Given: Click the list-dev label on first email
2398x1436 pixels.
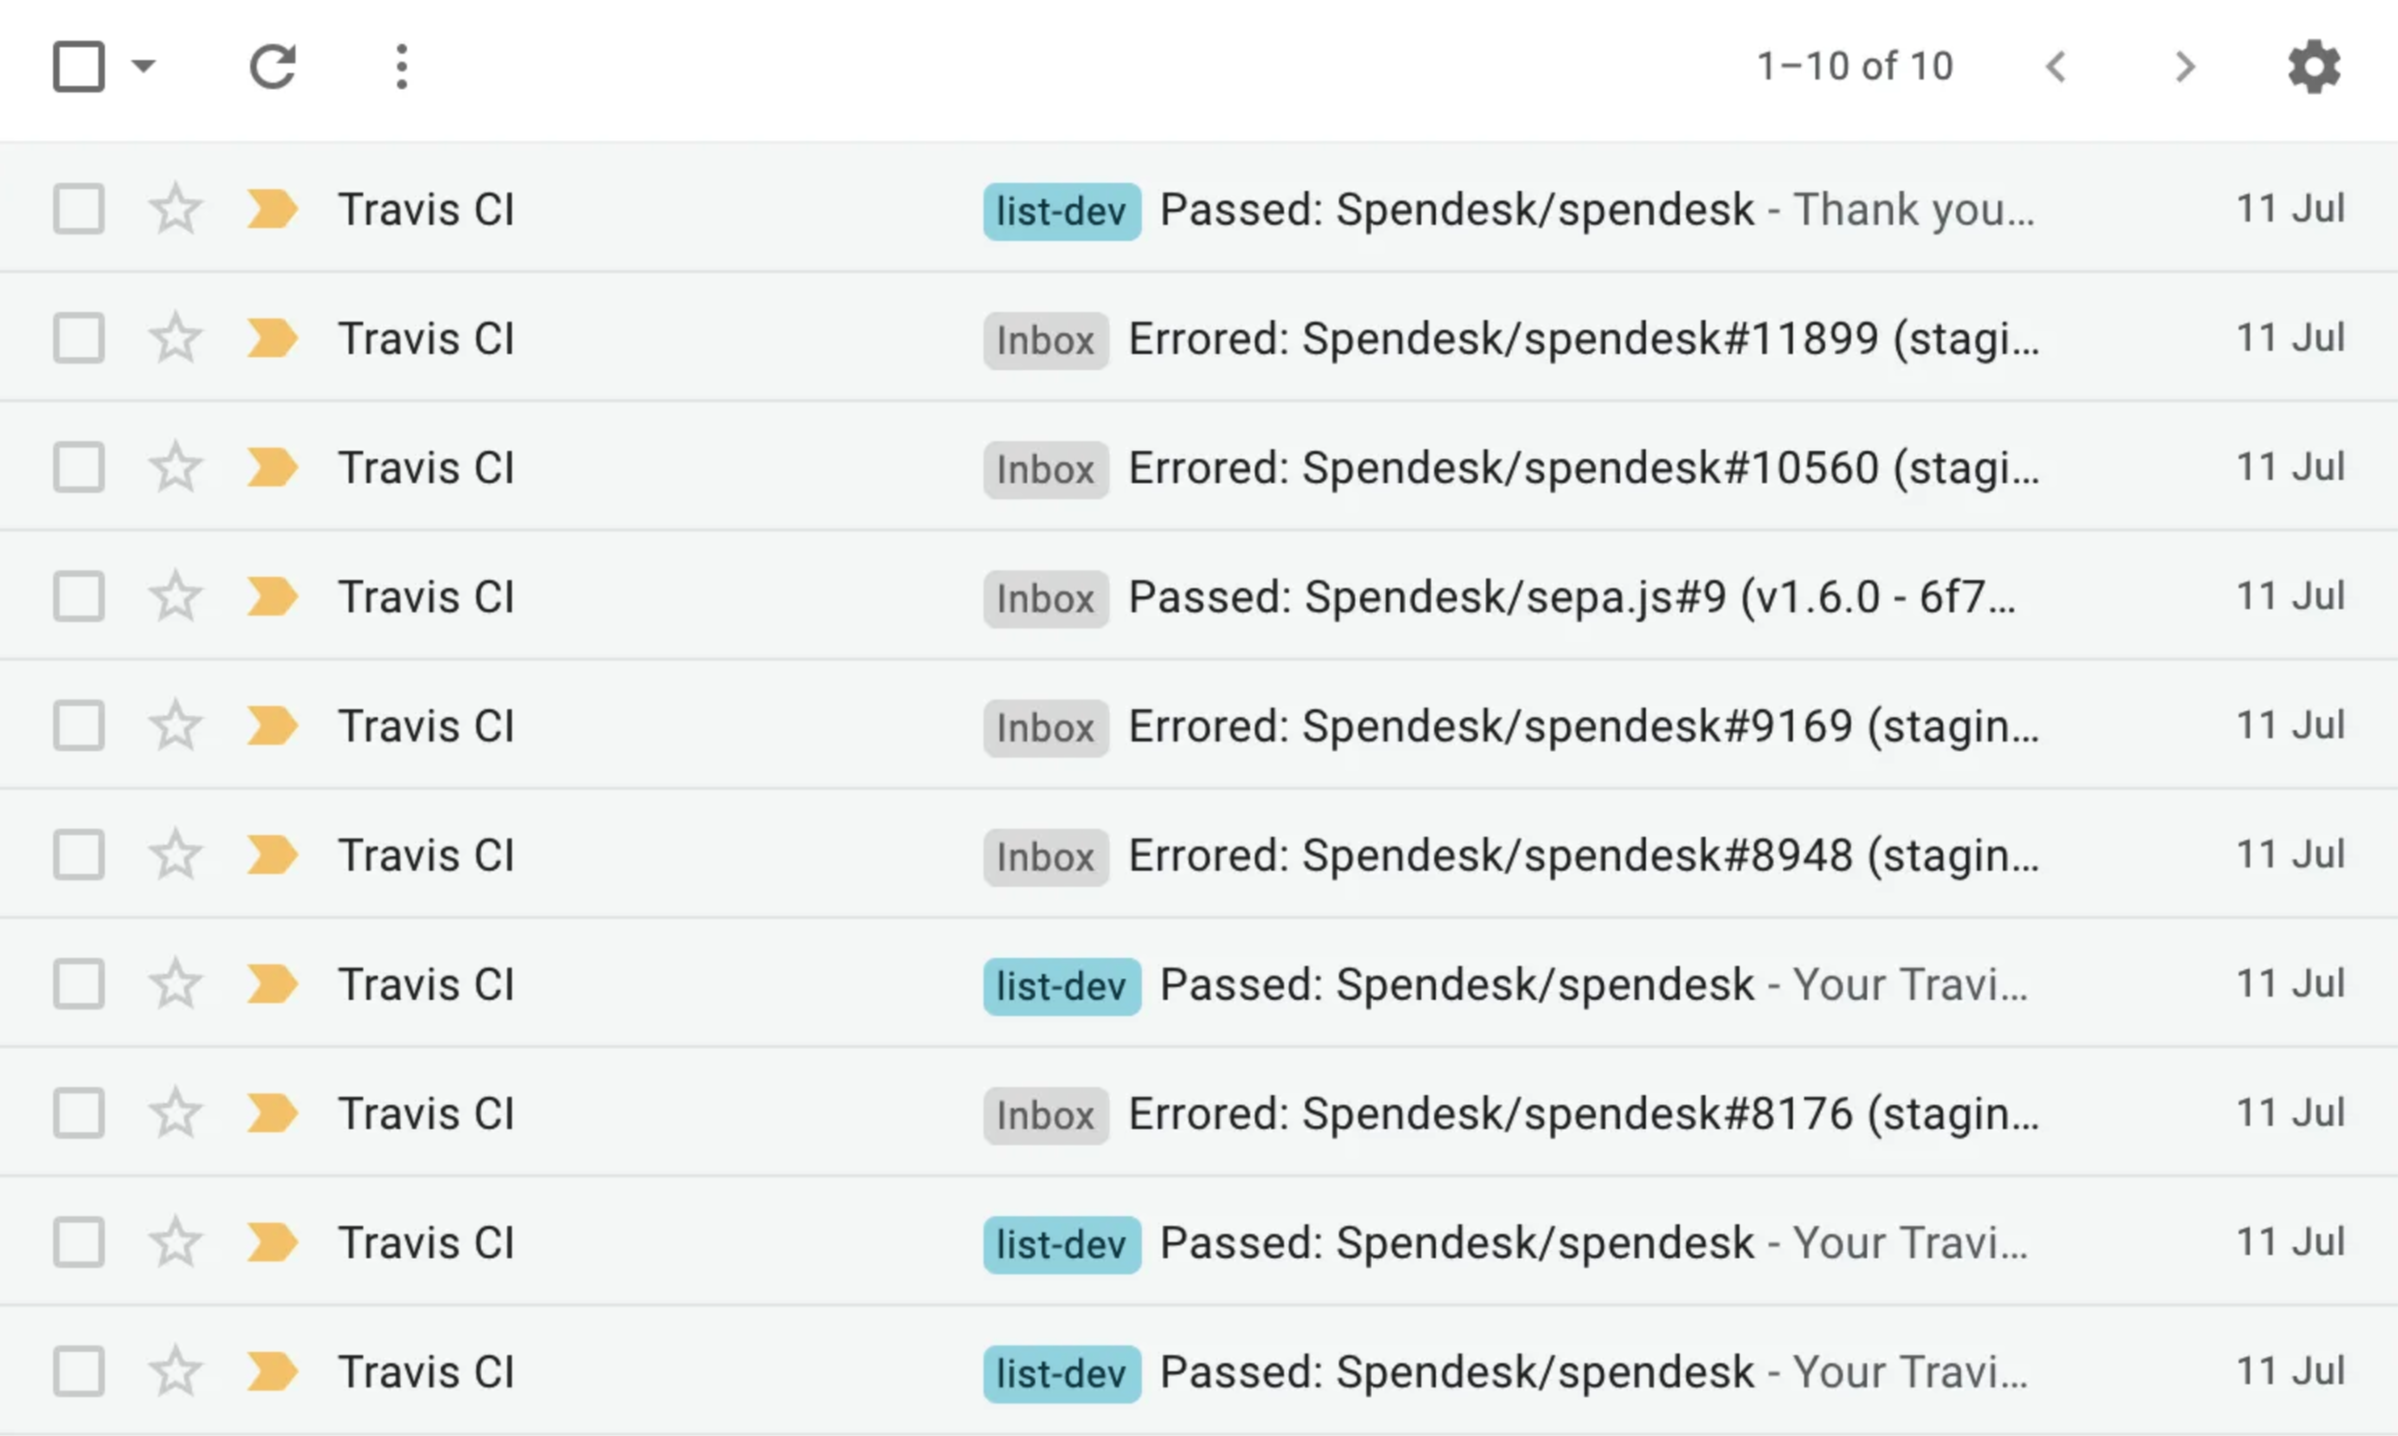Looking at the screenshot, I should tap(1061, 211).
